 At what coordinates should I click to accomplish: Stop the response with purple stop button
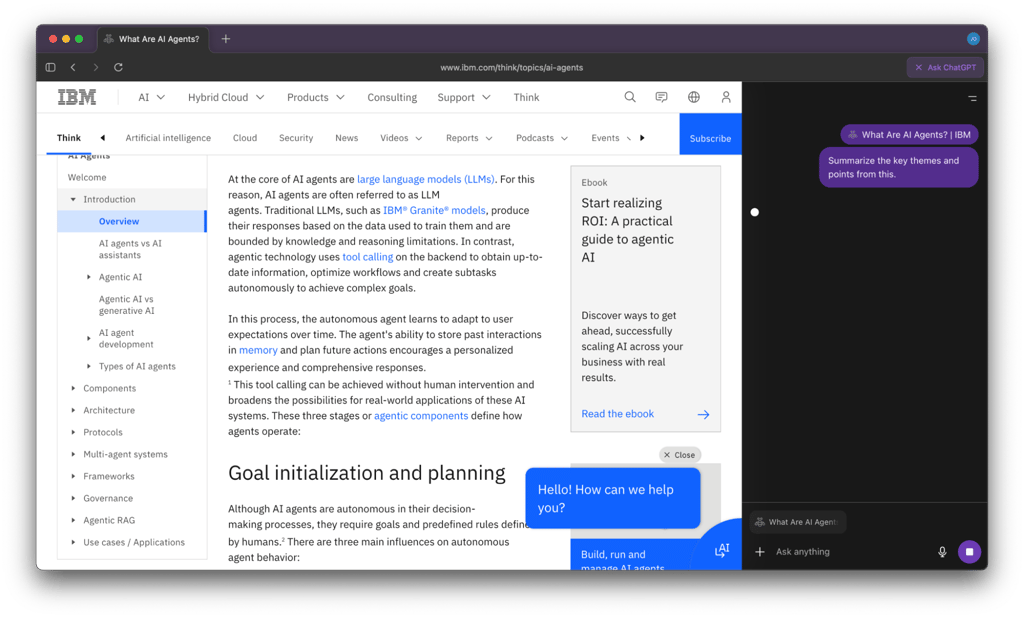coord(969,552)
